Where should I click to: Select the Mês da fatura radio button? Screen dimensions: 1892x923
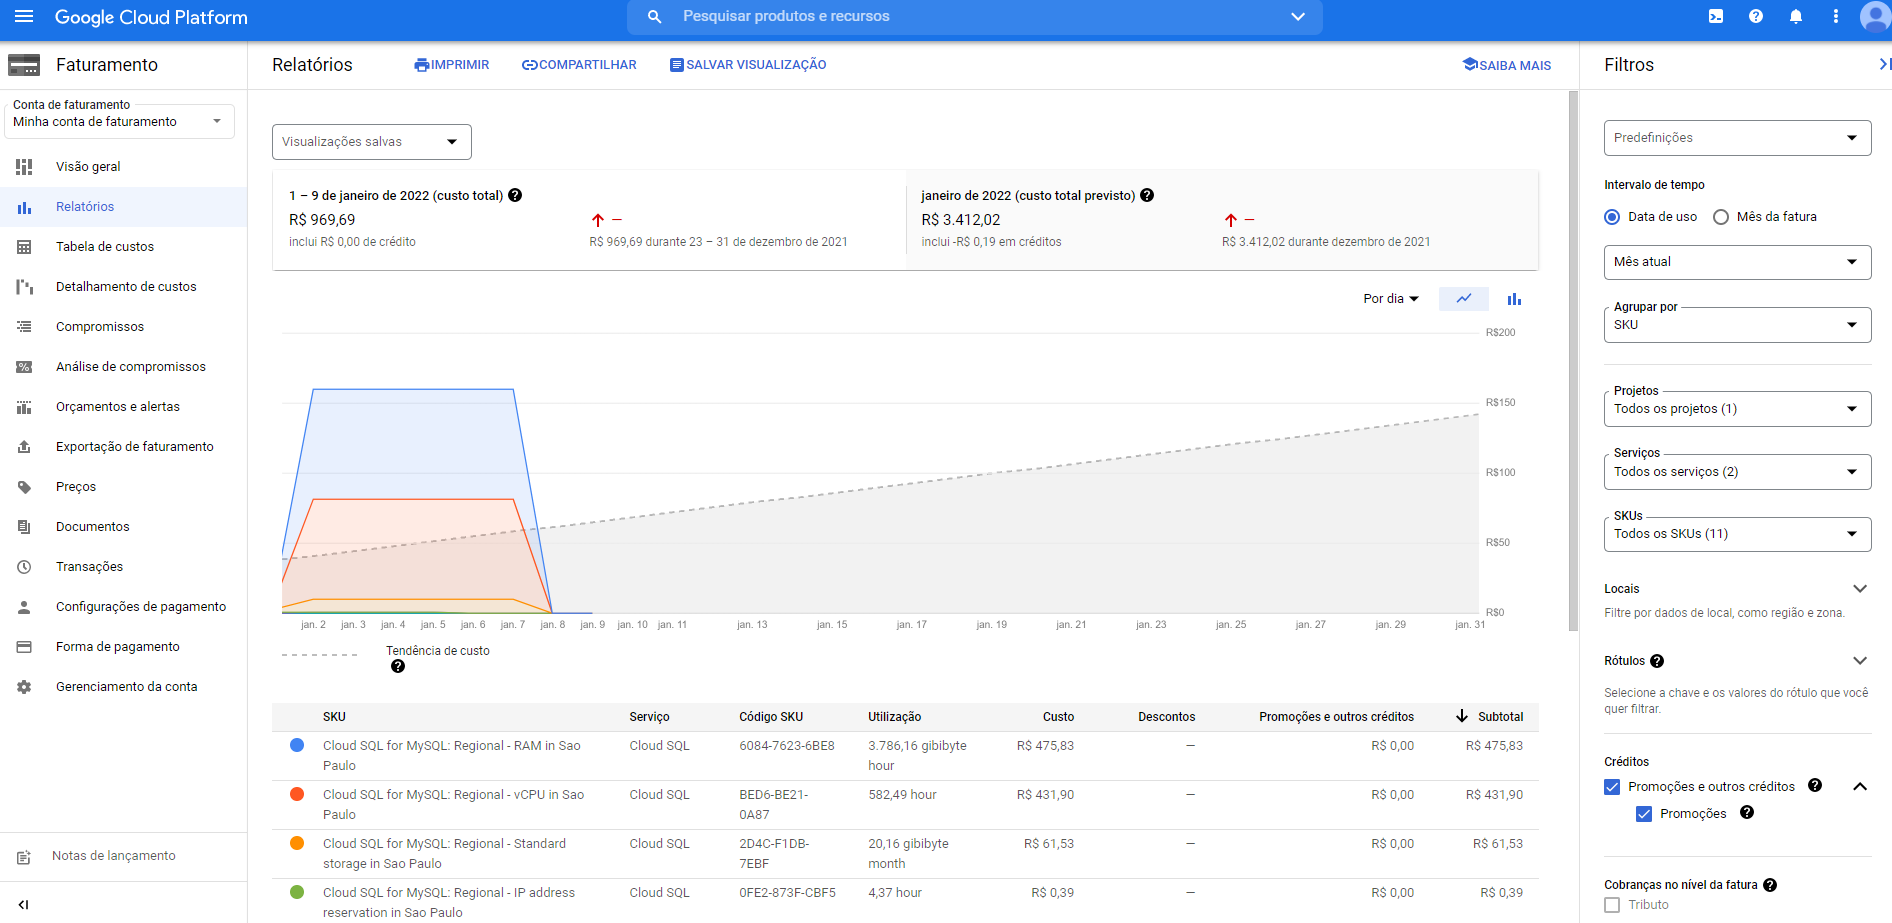[1721, 217]
